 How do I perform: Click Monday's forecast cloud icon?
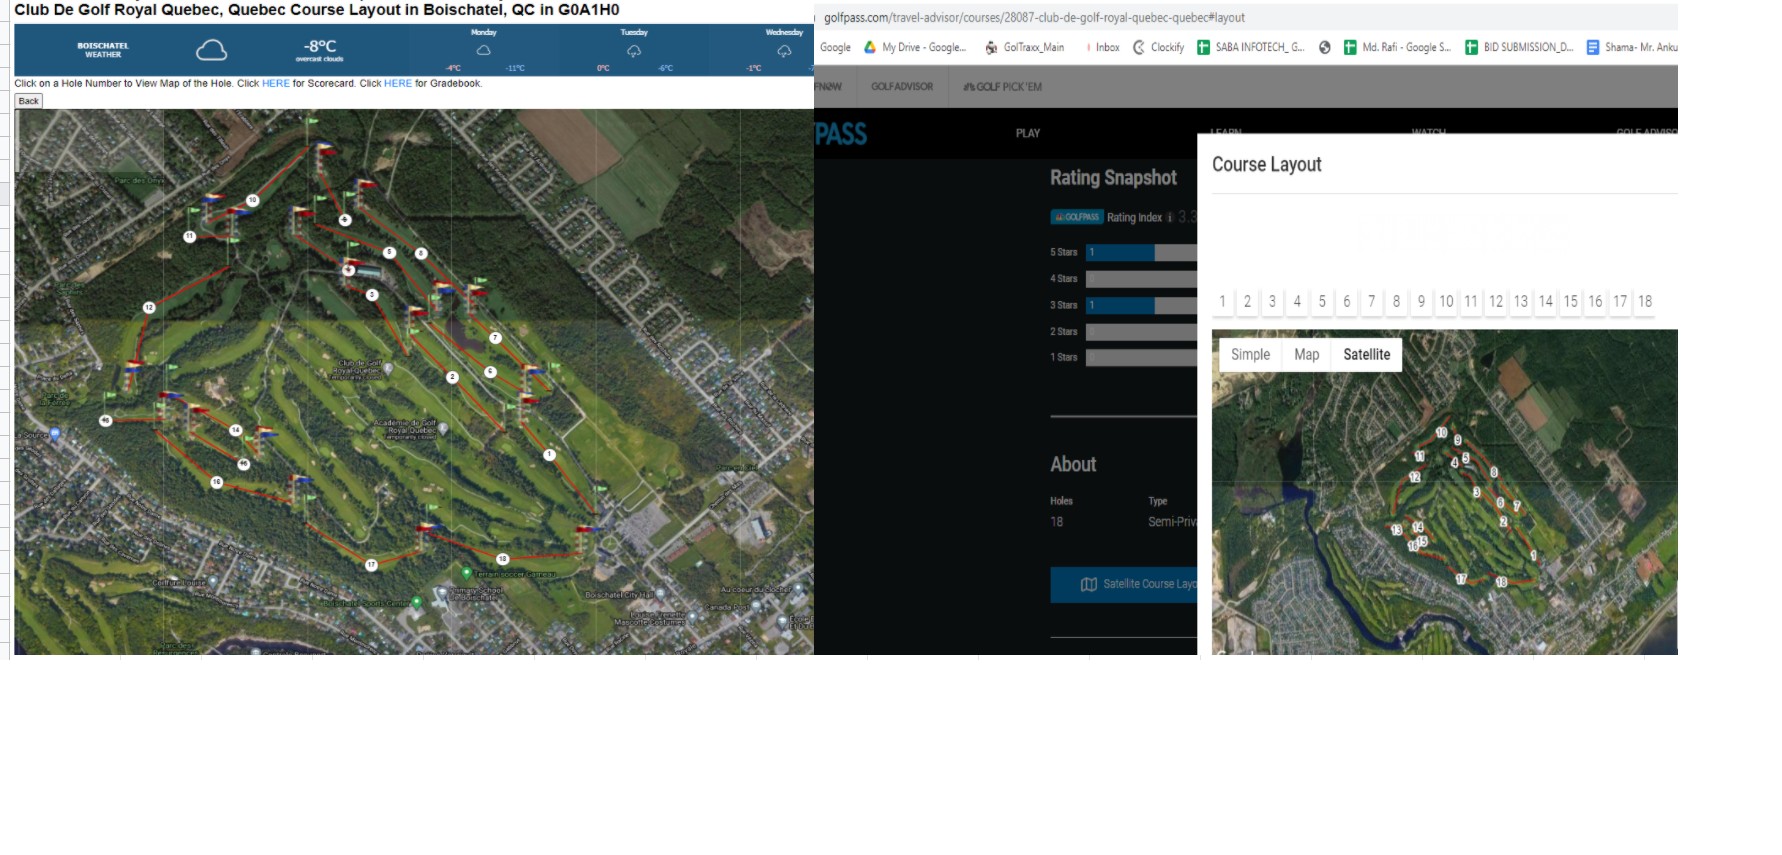[483, 50]
